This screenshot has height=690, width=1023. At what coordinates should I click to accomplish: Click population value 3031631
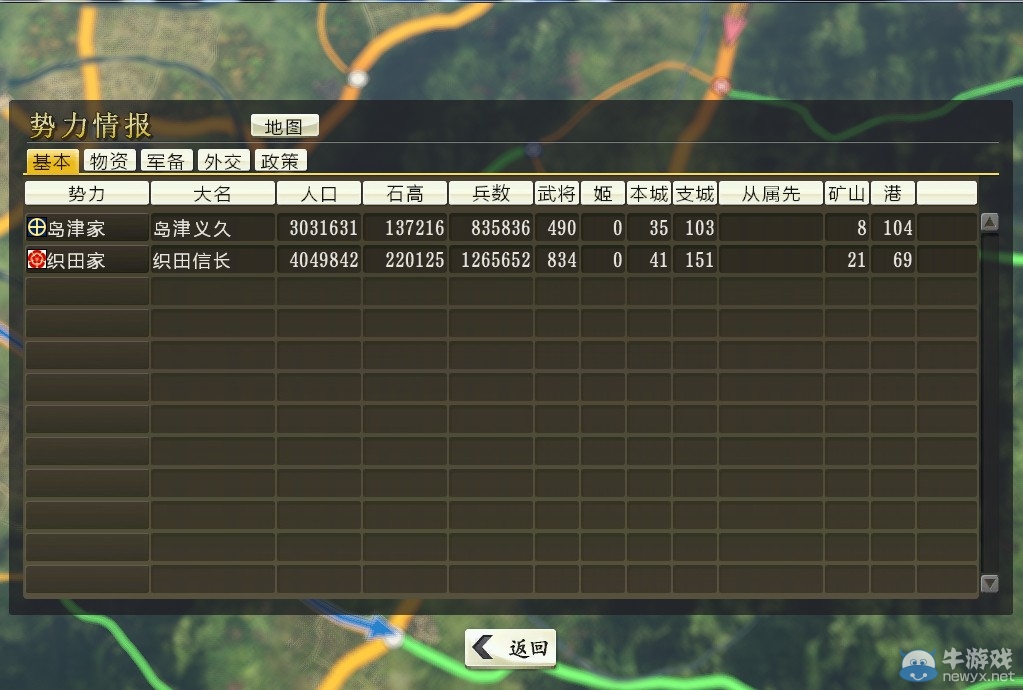coord(324,228)
